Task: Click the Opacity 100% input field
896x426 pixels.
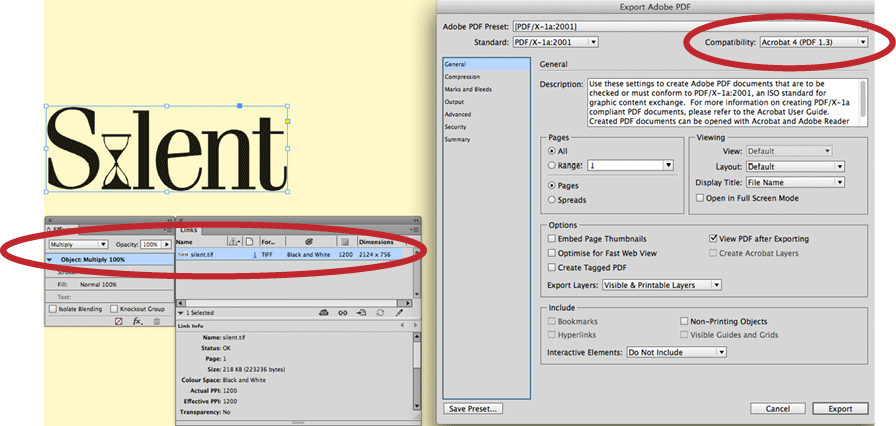Action: click(x=151, y=244)
